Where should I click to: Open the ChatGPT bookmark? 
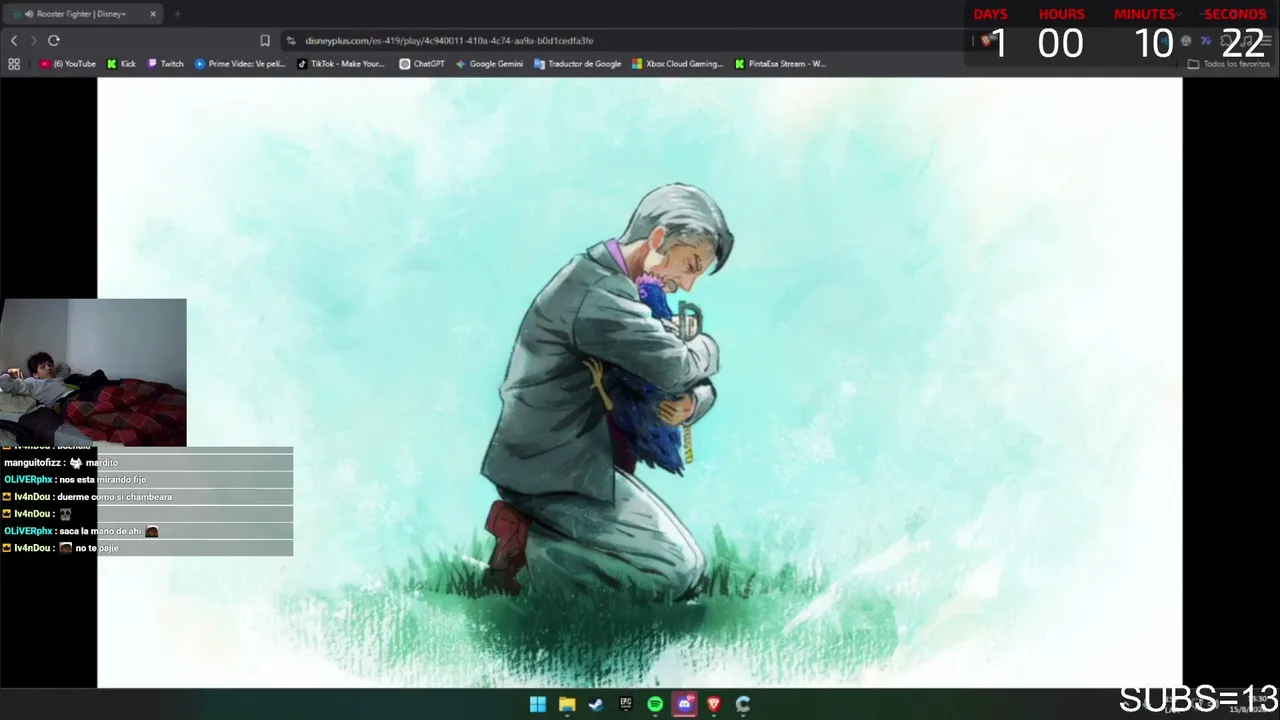422,64
